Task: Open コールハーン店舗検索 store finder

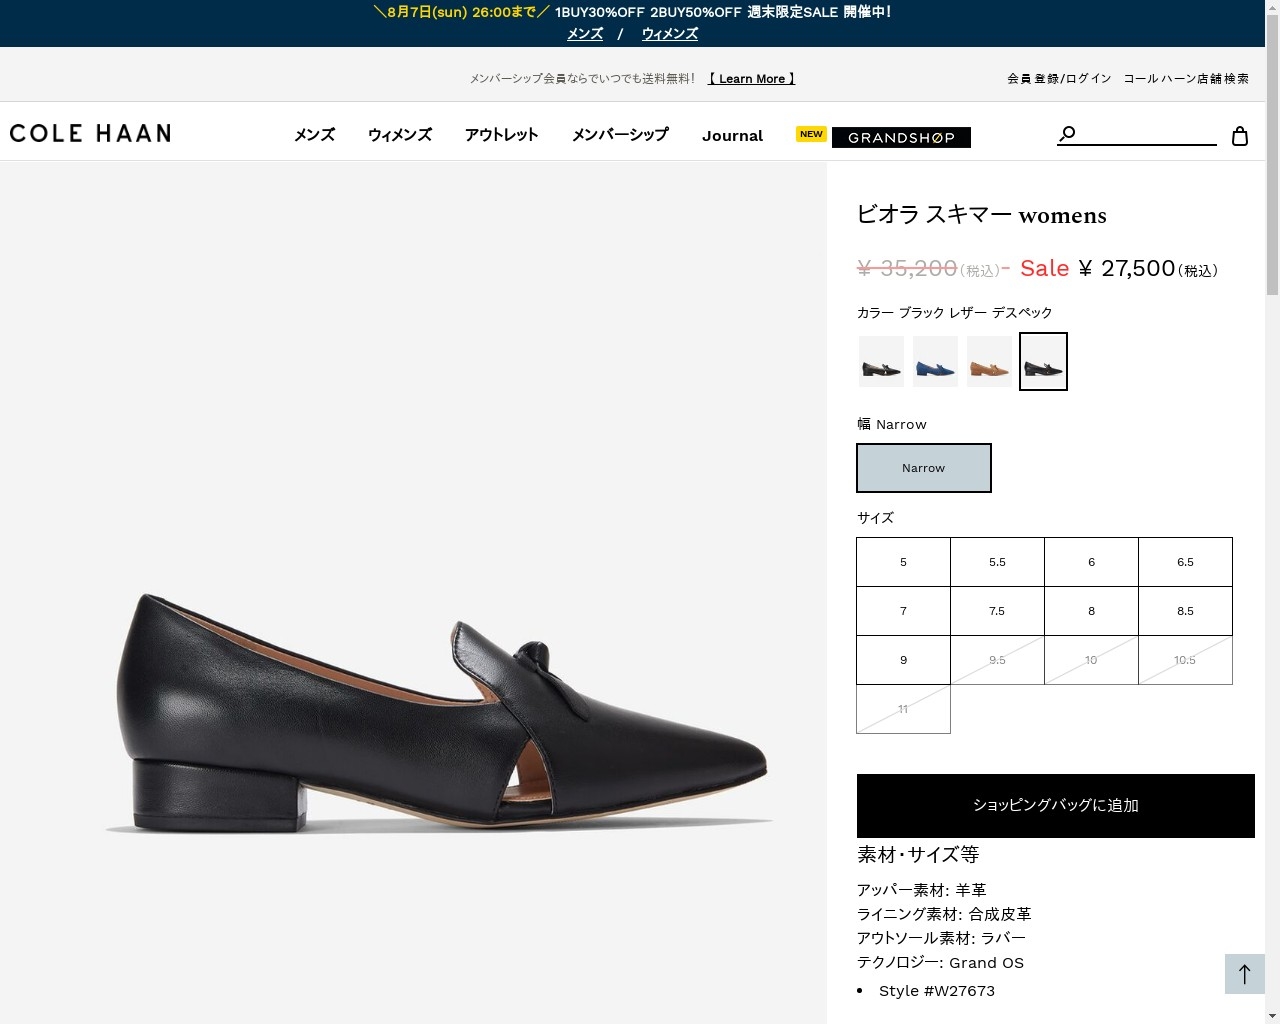Action: point(1186,78)
